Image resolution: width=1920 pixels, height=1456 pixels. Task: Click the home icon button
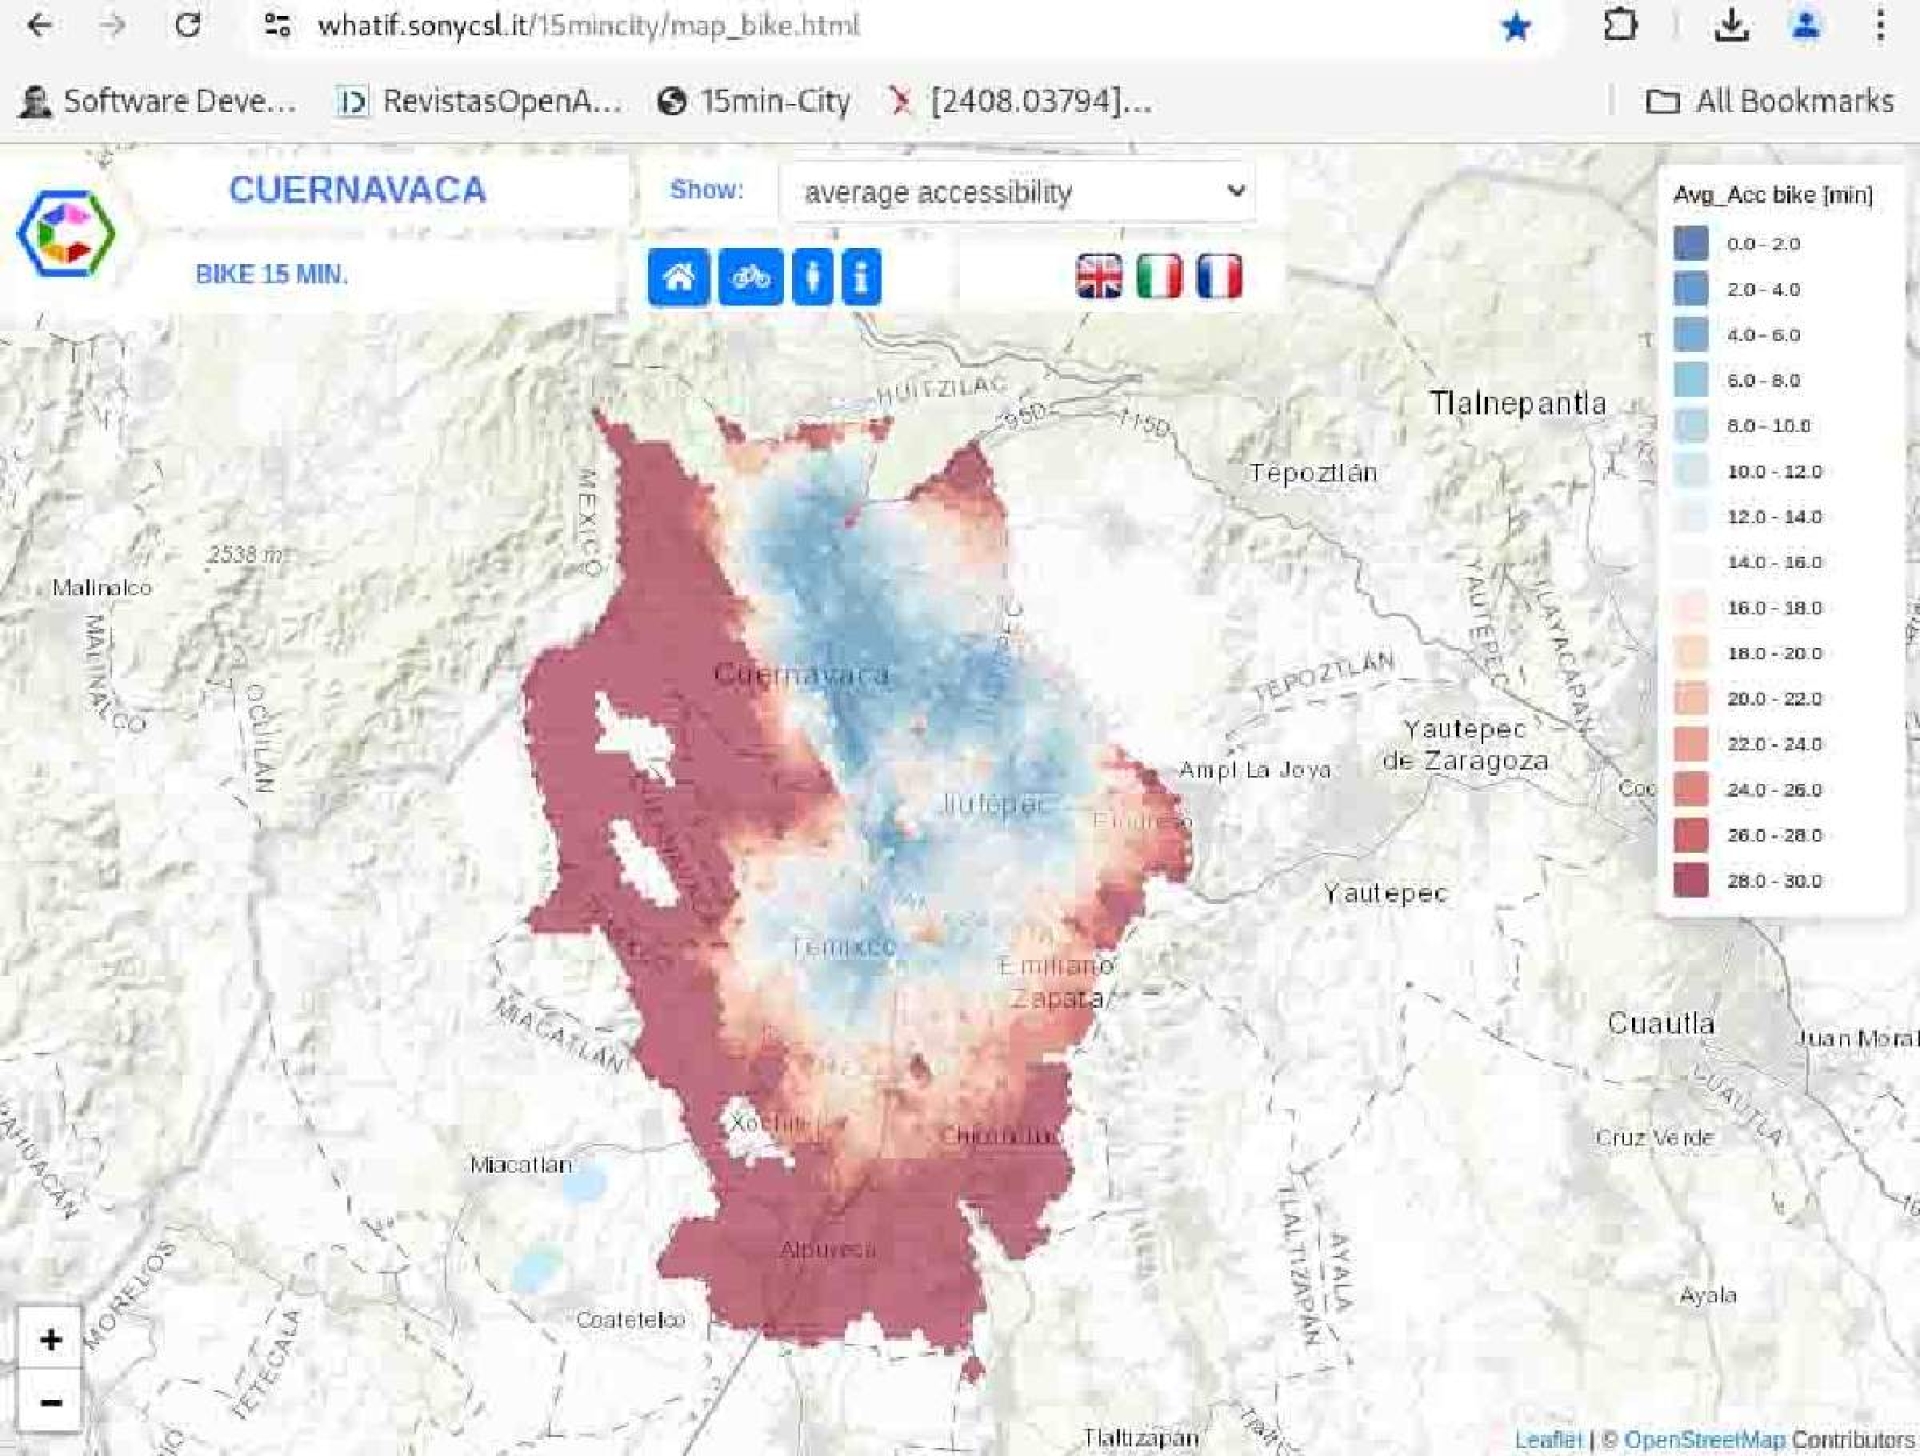[x=678, y=277]
